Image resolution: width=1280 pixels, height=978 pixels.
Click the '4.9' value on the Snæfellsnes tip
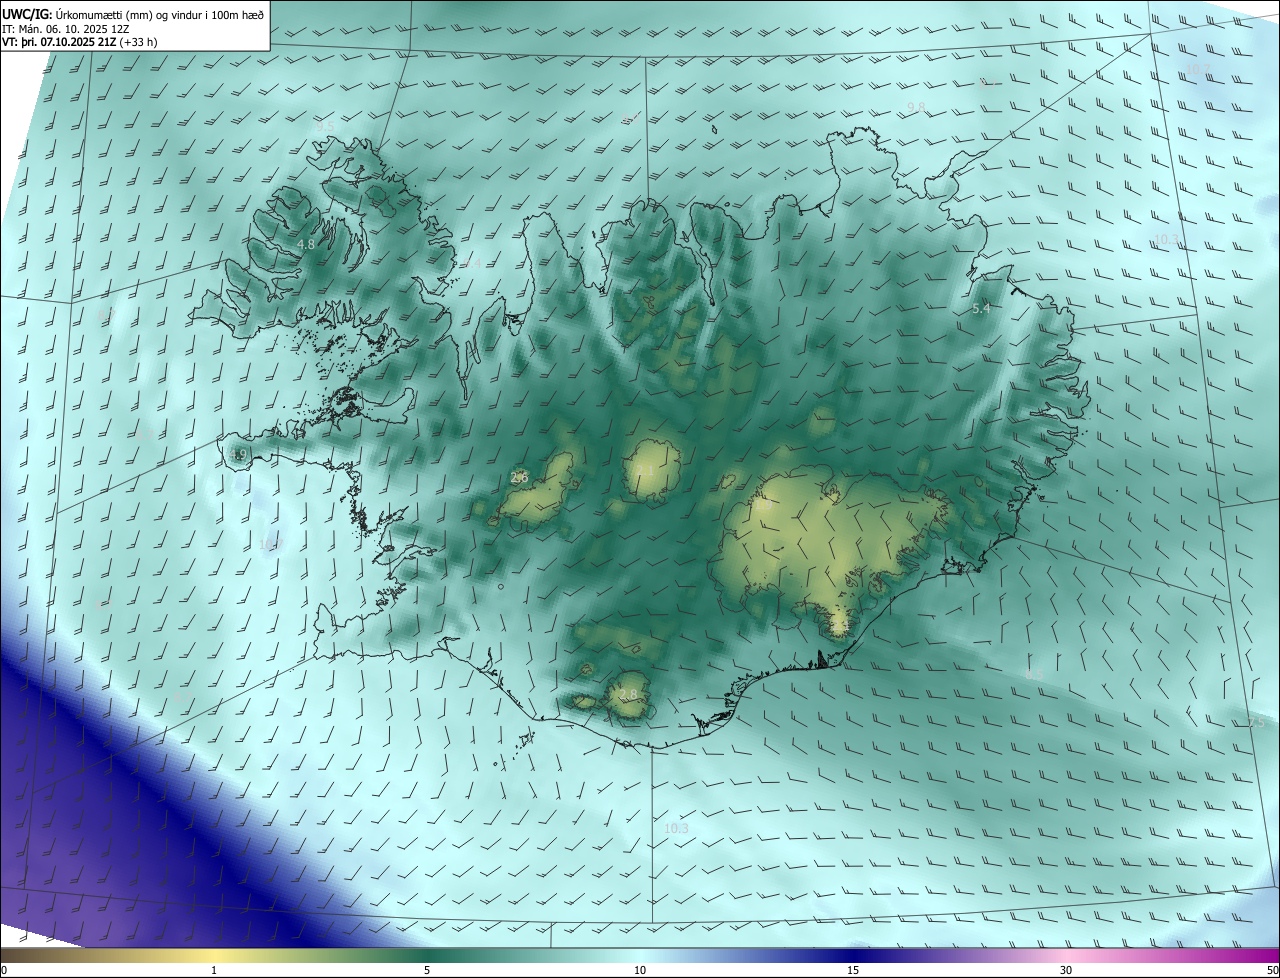click(x=238, y=455)
